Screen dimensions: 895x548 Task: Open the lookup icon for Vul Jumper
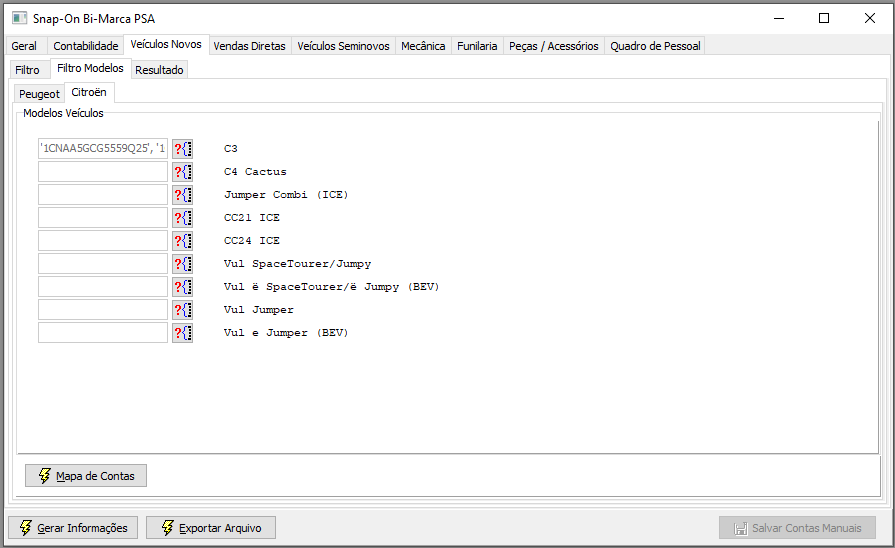pos(183,310)
